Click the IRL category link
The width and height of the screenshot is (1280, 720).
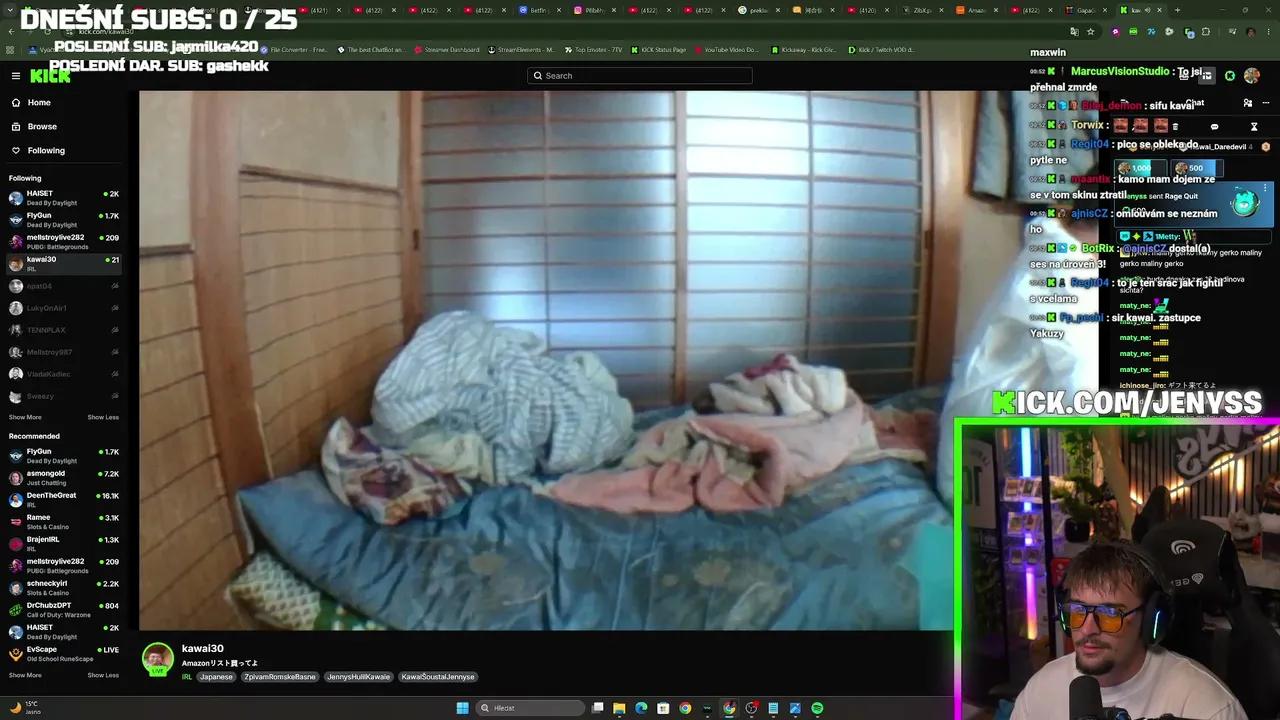tap(187, 677)
